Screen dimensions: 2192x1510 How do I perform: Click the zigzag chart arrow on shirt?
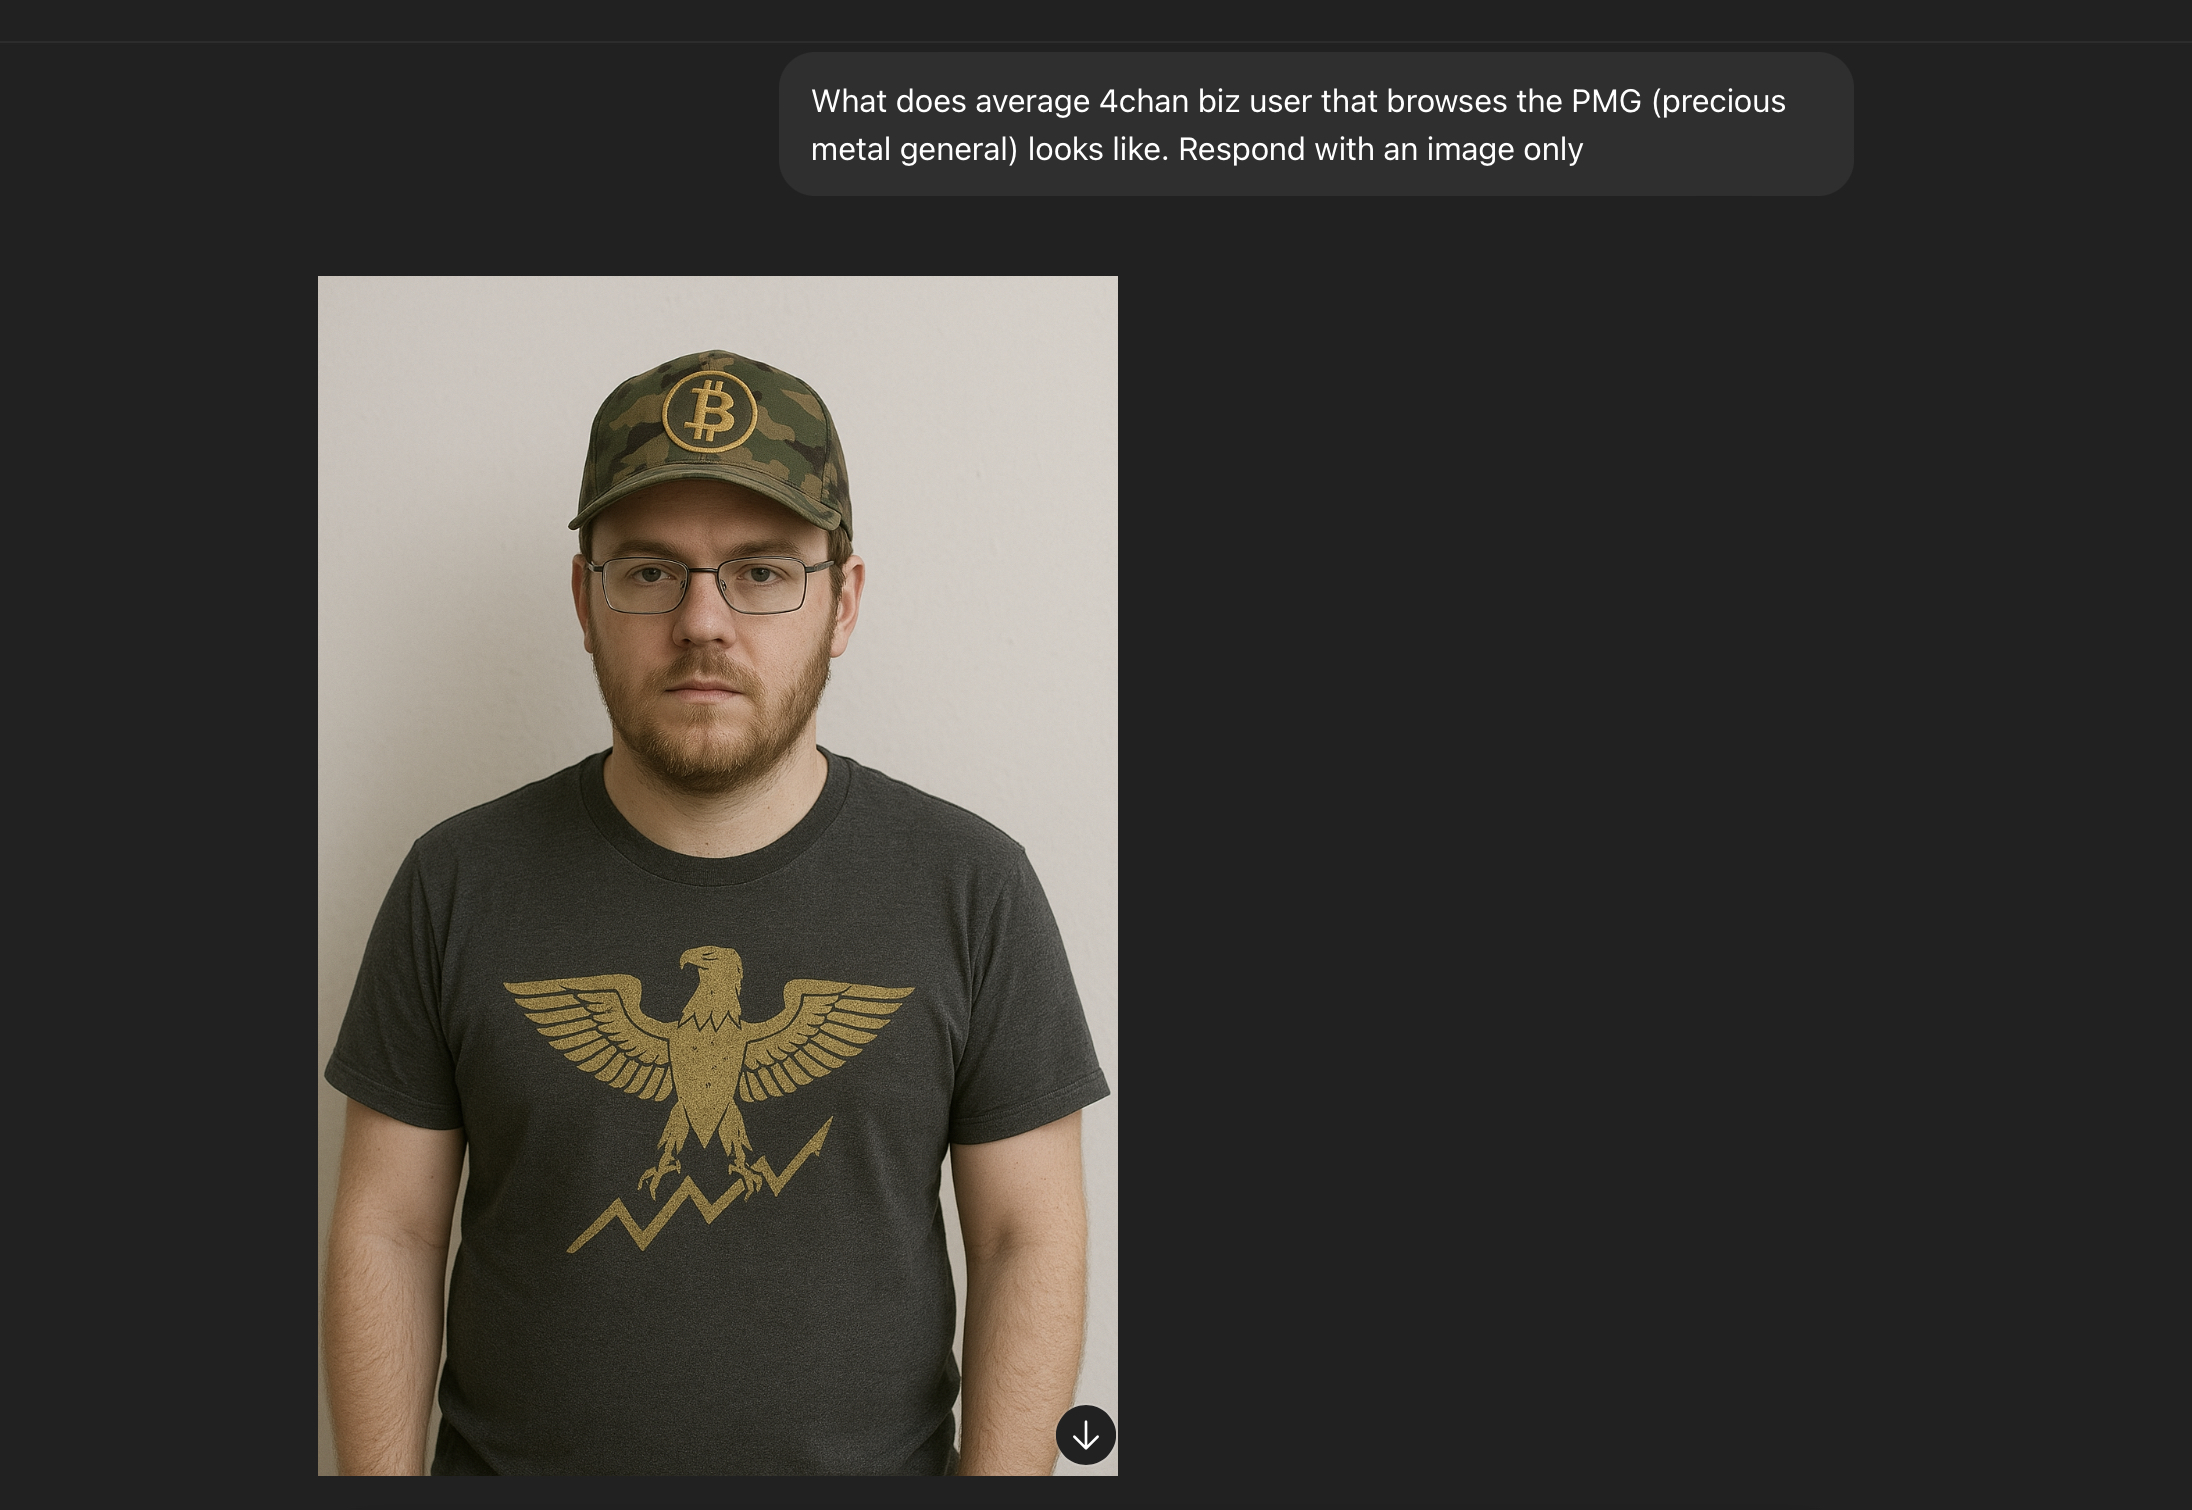click(700, 1190)
